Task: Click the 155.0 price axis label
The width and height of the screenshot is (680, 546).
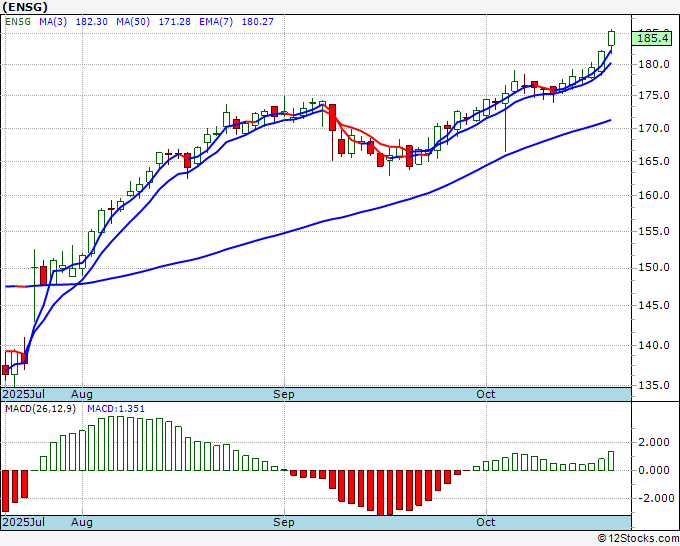Action: (654, 231)
